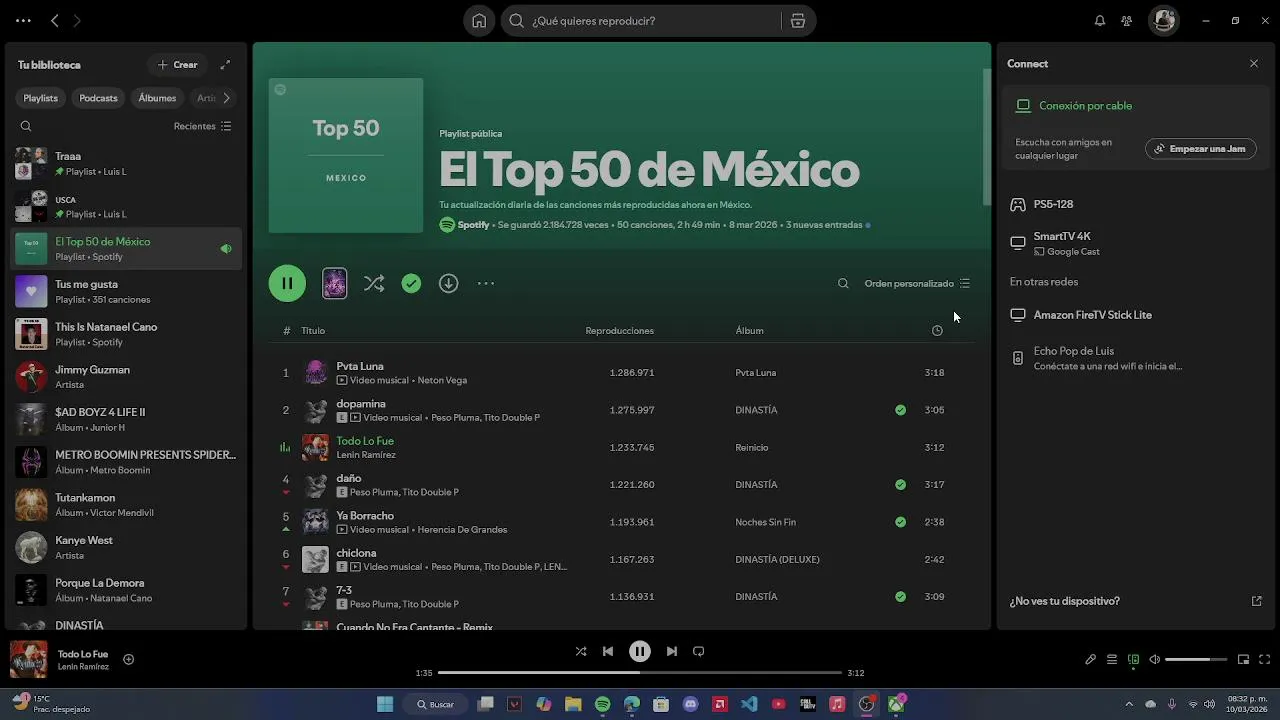Connect to PS5-128 device
Image resolution: width=1280 pixels, height=720 pixels.
point(1136,204)
